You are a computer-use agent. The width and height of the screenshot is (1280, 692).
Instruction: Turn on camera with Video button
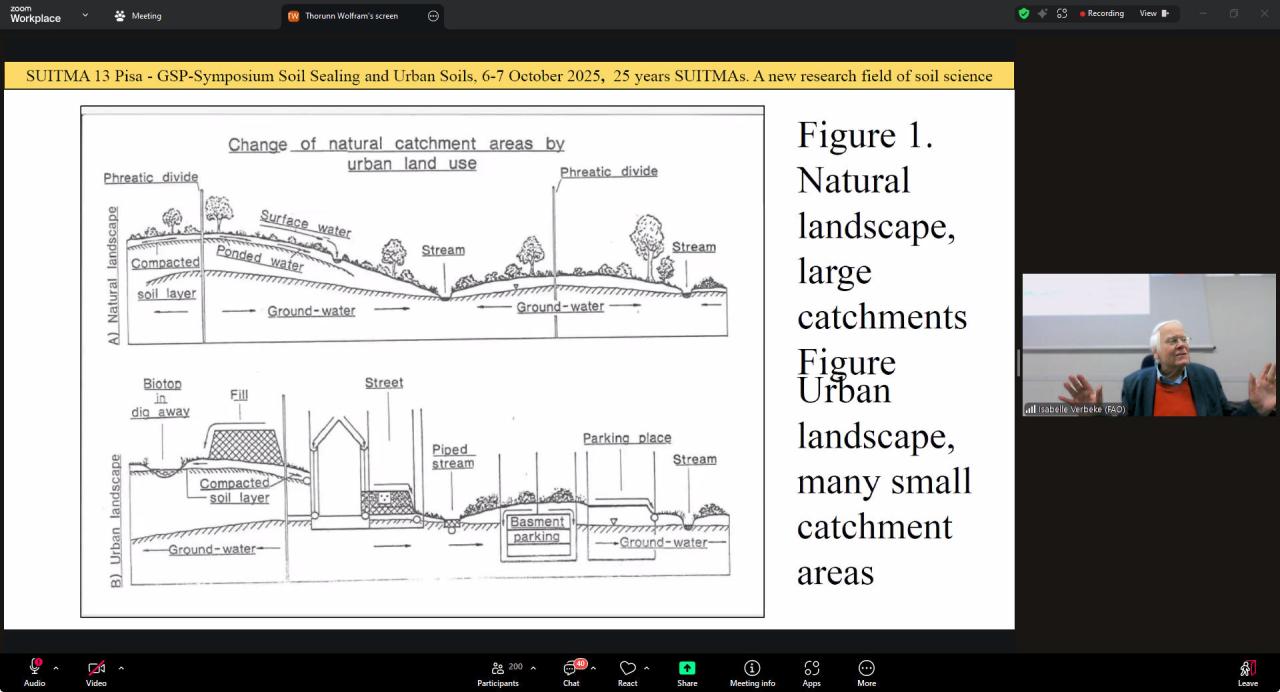pos(96,672)
